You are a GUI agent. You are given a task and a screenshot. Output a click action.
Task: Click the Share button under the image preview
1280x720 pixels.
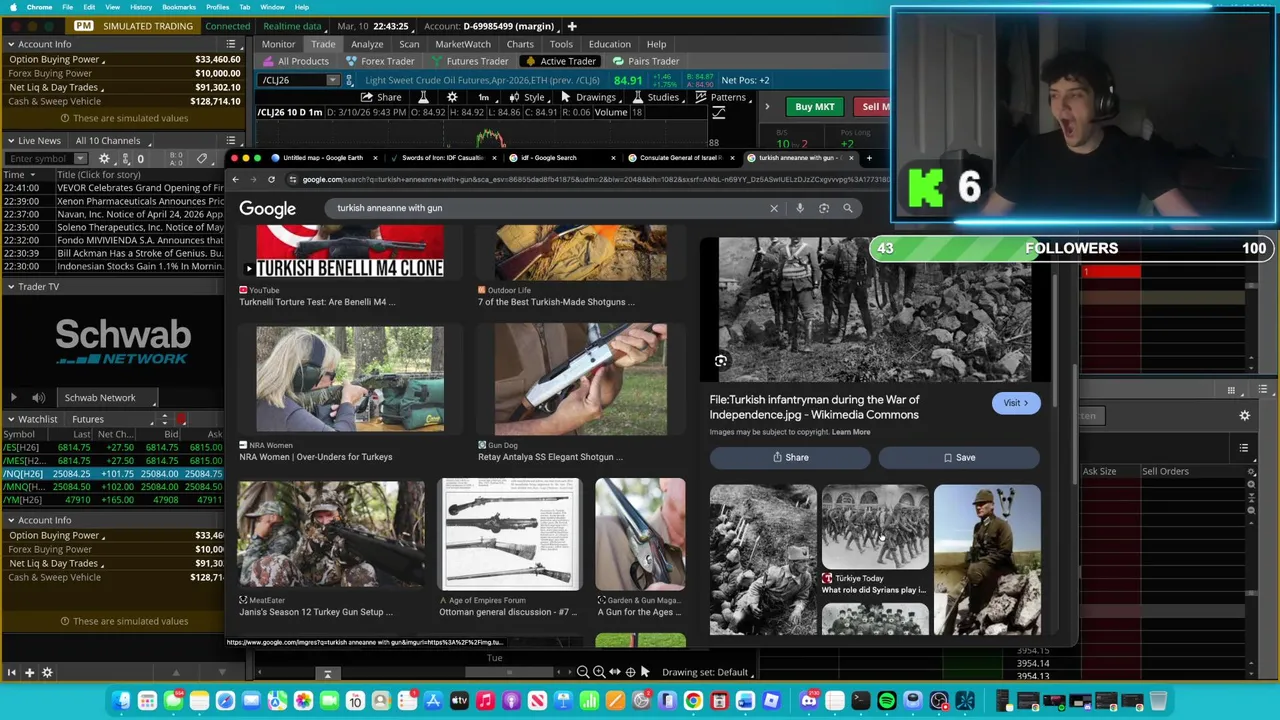pos(790,458)
